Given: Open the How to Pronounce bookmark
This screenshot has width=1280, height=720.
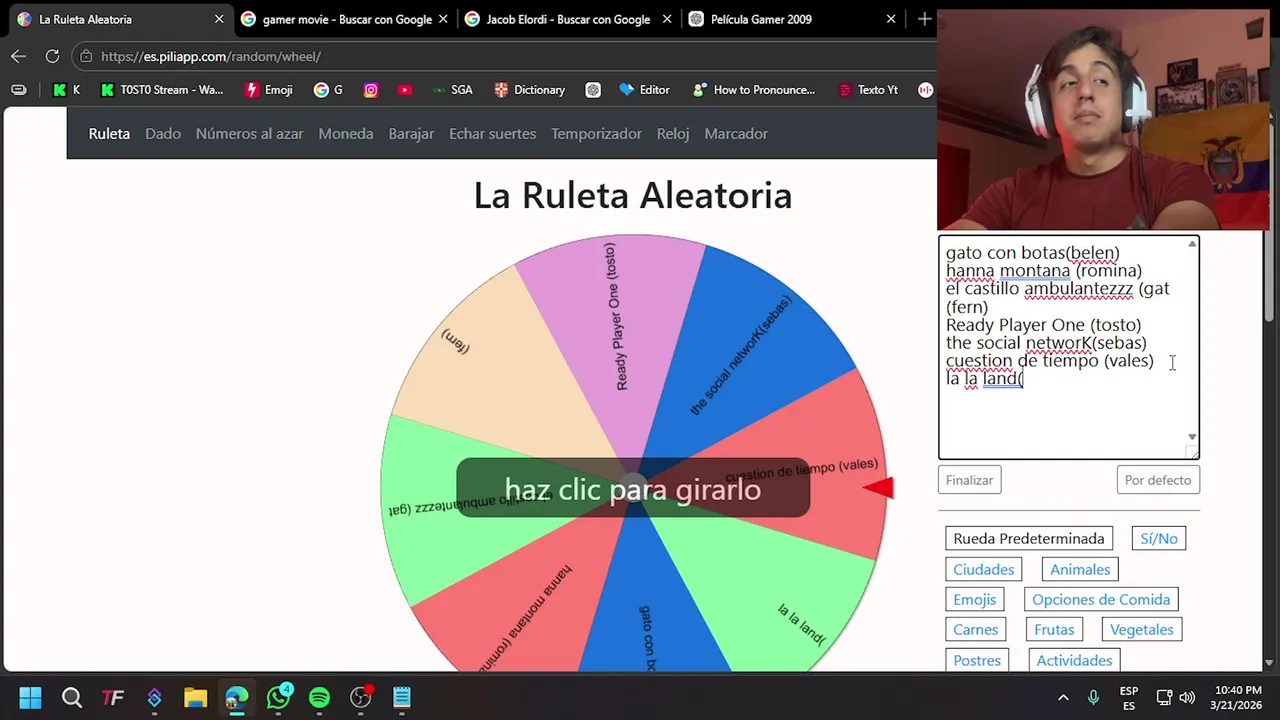Looking at the screenshot, I should click(x=754, y=90).
